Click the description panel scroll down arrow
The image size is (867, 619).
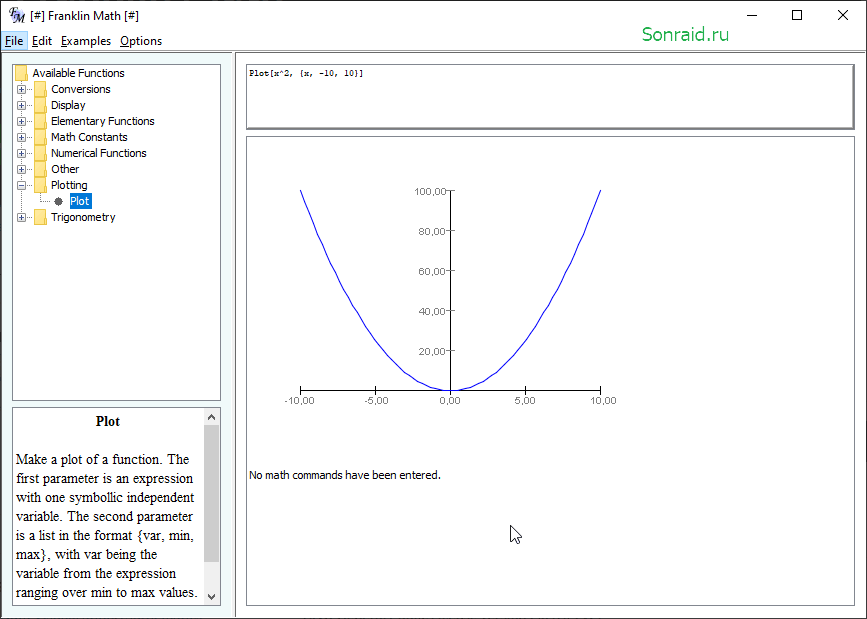click(x=211, y=596)
